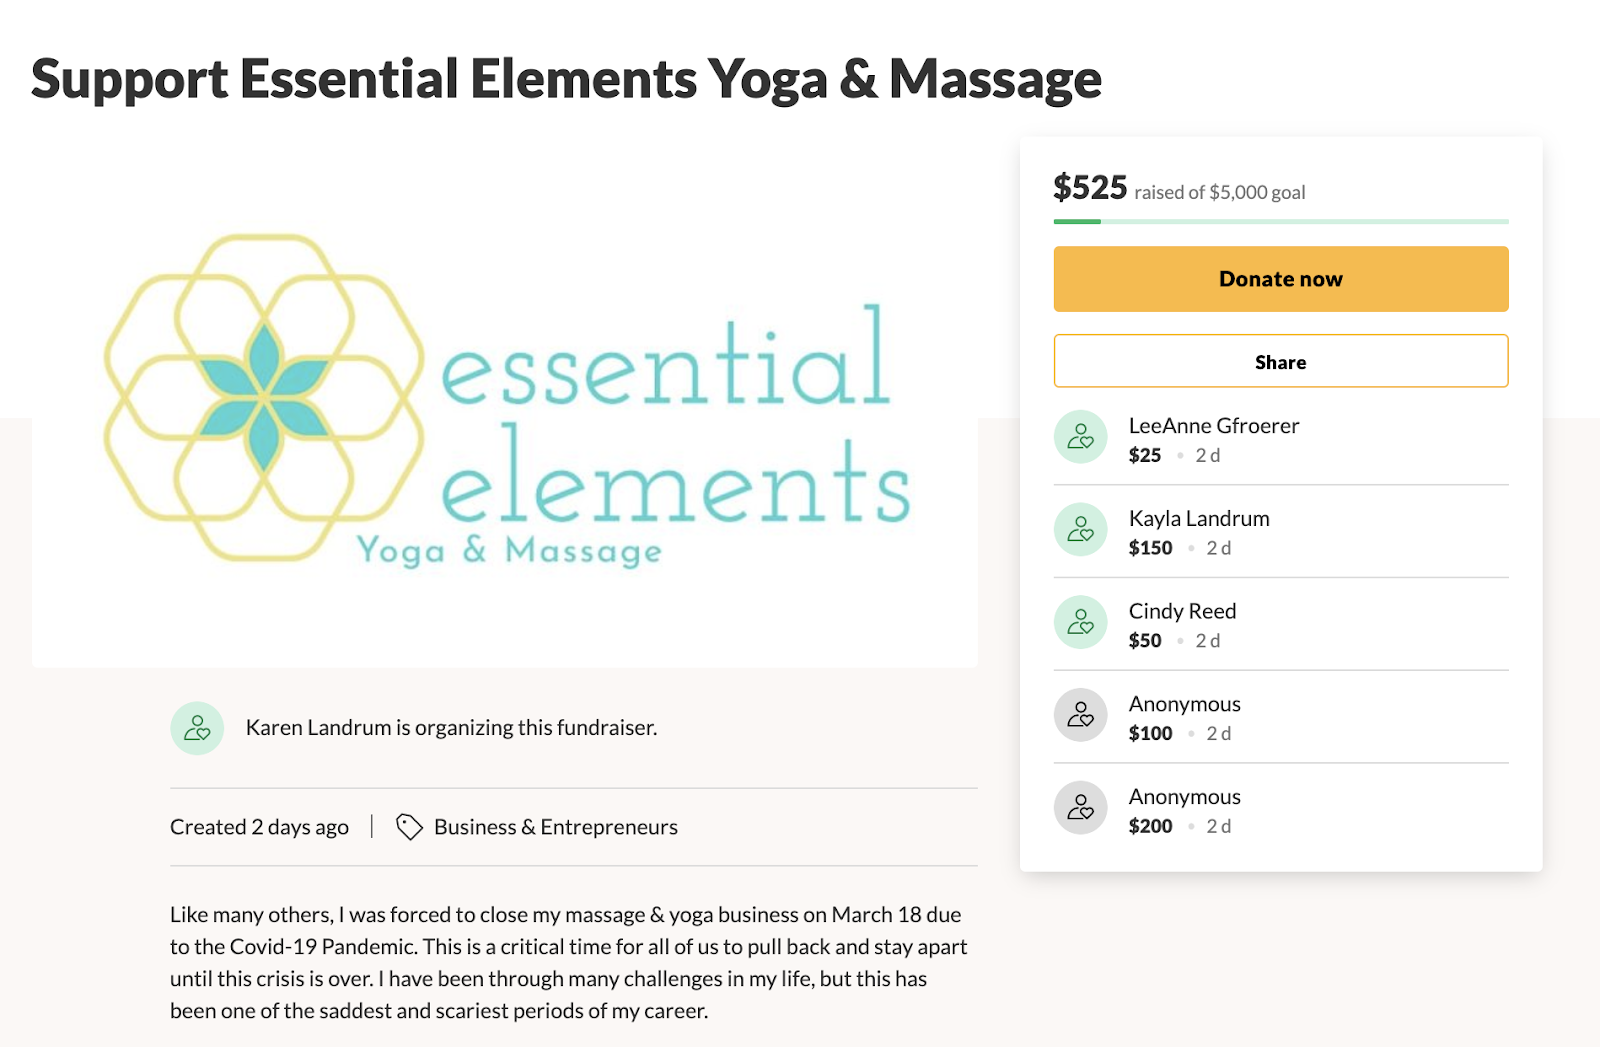Open the Business & Entrepreneurs category link
1600x1047 pixels.
pos(555,827)
